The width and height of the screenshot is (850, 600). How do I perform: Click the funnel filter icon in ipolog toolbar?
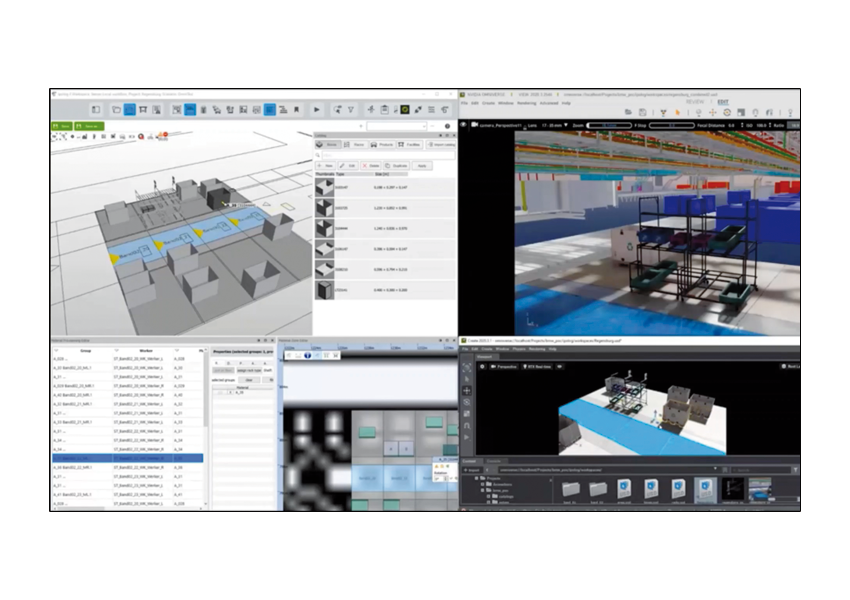coord(351,109)
